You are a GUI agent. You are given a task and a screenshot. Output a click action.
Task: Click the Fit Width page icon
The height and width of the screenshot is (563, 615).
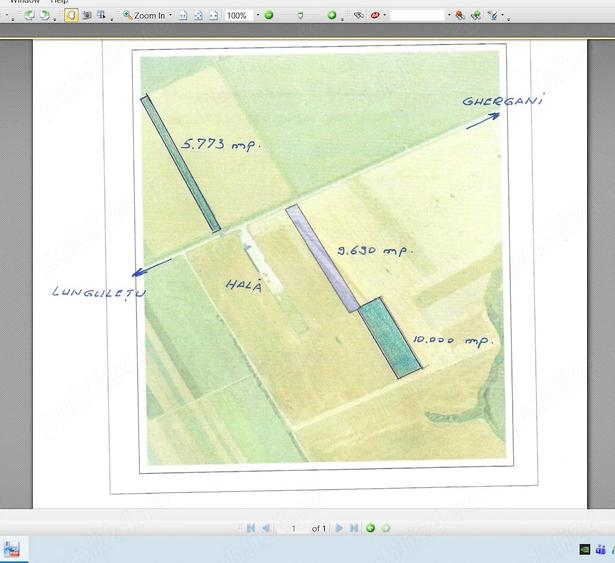coord(213,16)
